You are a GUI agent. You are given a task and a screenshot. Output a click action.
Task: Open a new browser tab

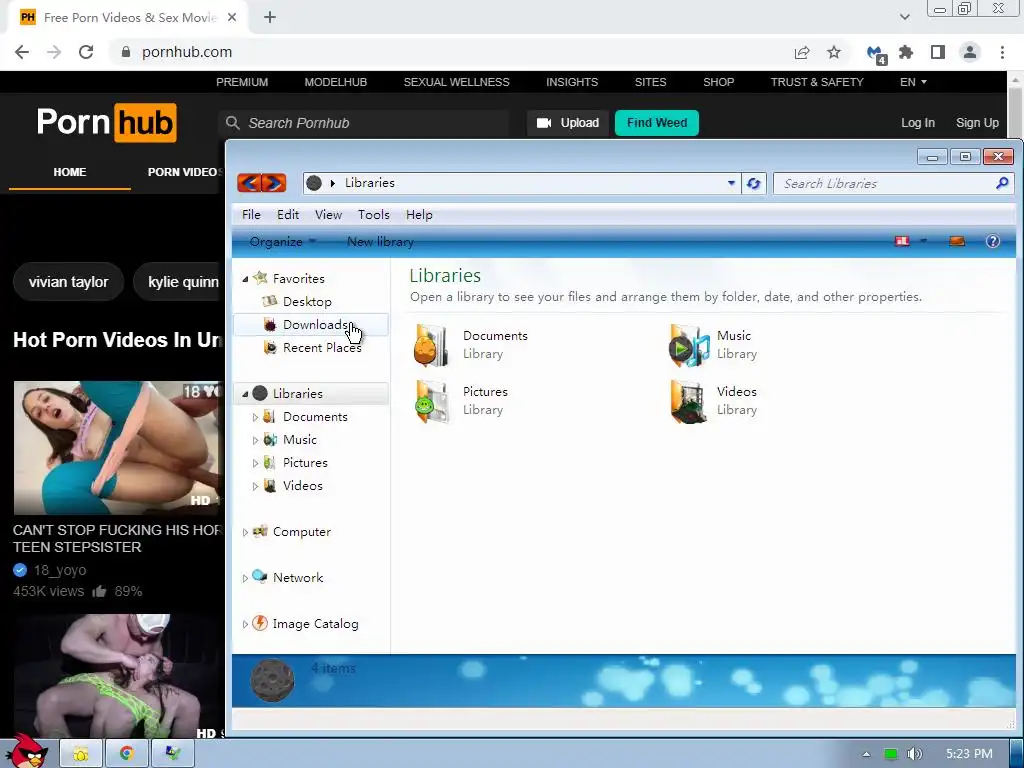coord(270,18)
